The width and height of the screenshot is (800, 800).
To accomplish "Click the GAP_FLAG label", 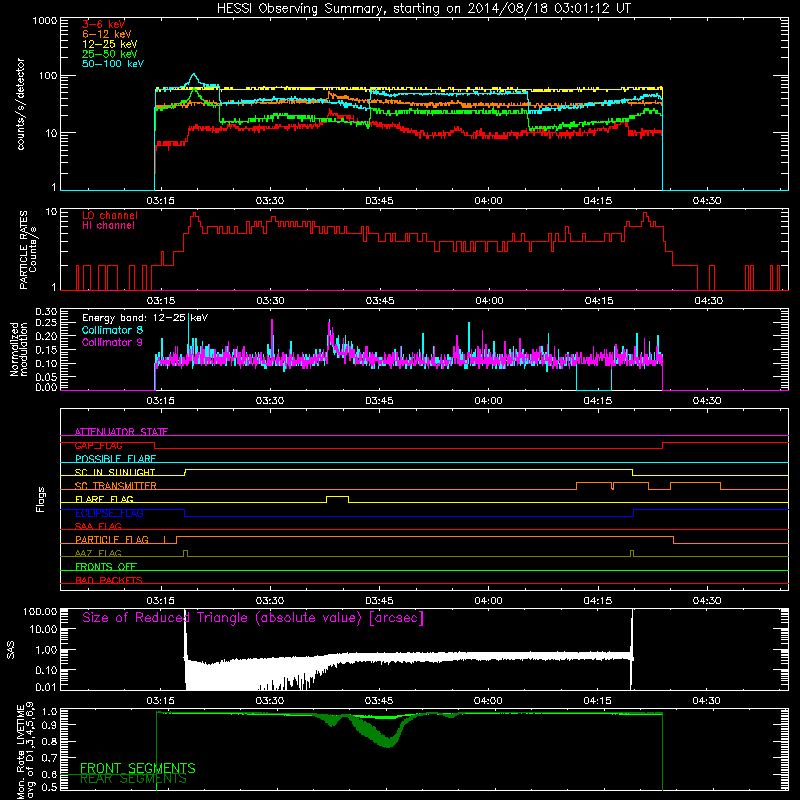I will [98, 445].
